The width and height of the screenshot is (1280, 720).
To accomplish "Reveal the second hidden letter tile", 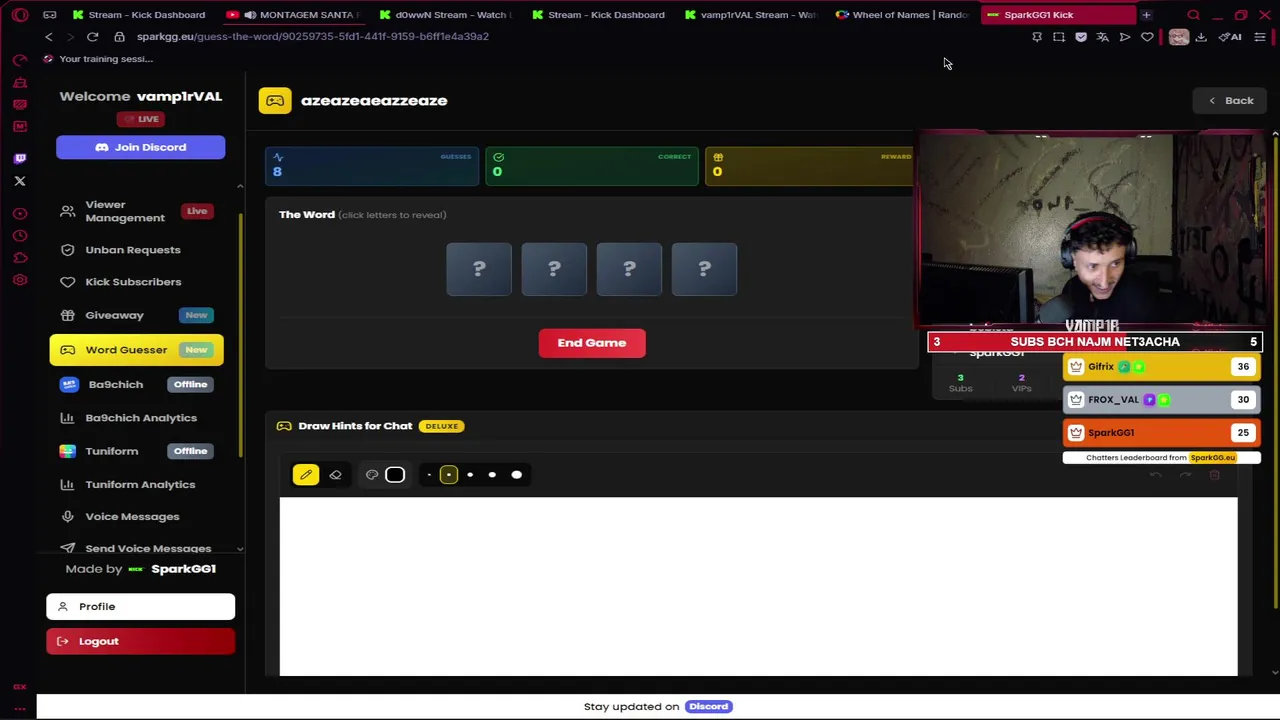I will (554, 269).
